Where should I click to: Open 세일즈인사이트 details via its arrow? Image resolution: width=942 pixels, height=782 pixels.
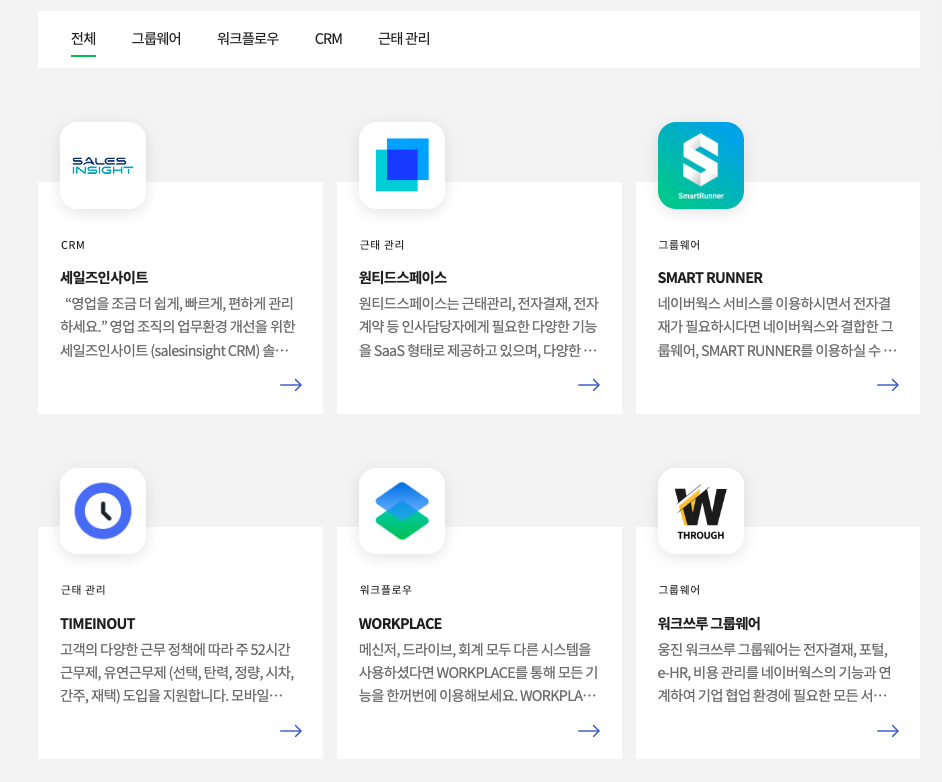tap(291, 385)
